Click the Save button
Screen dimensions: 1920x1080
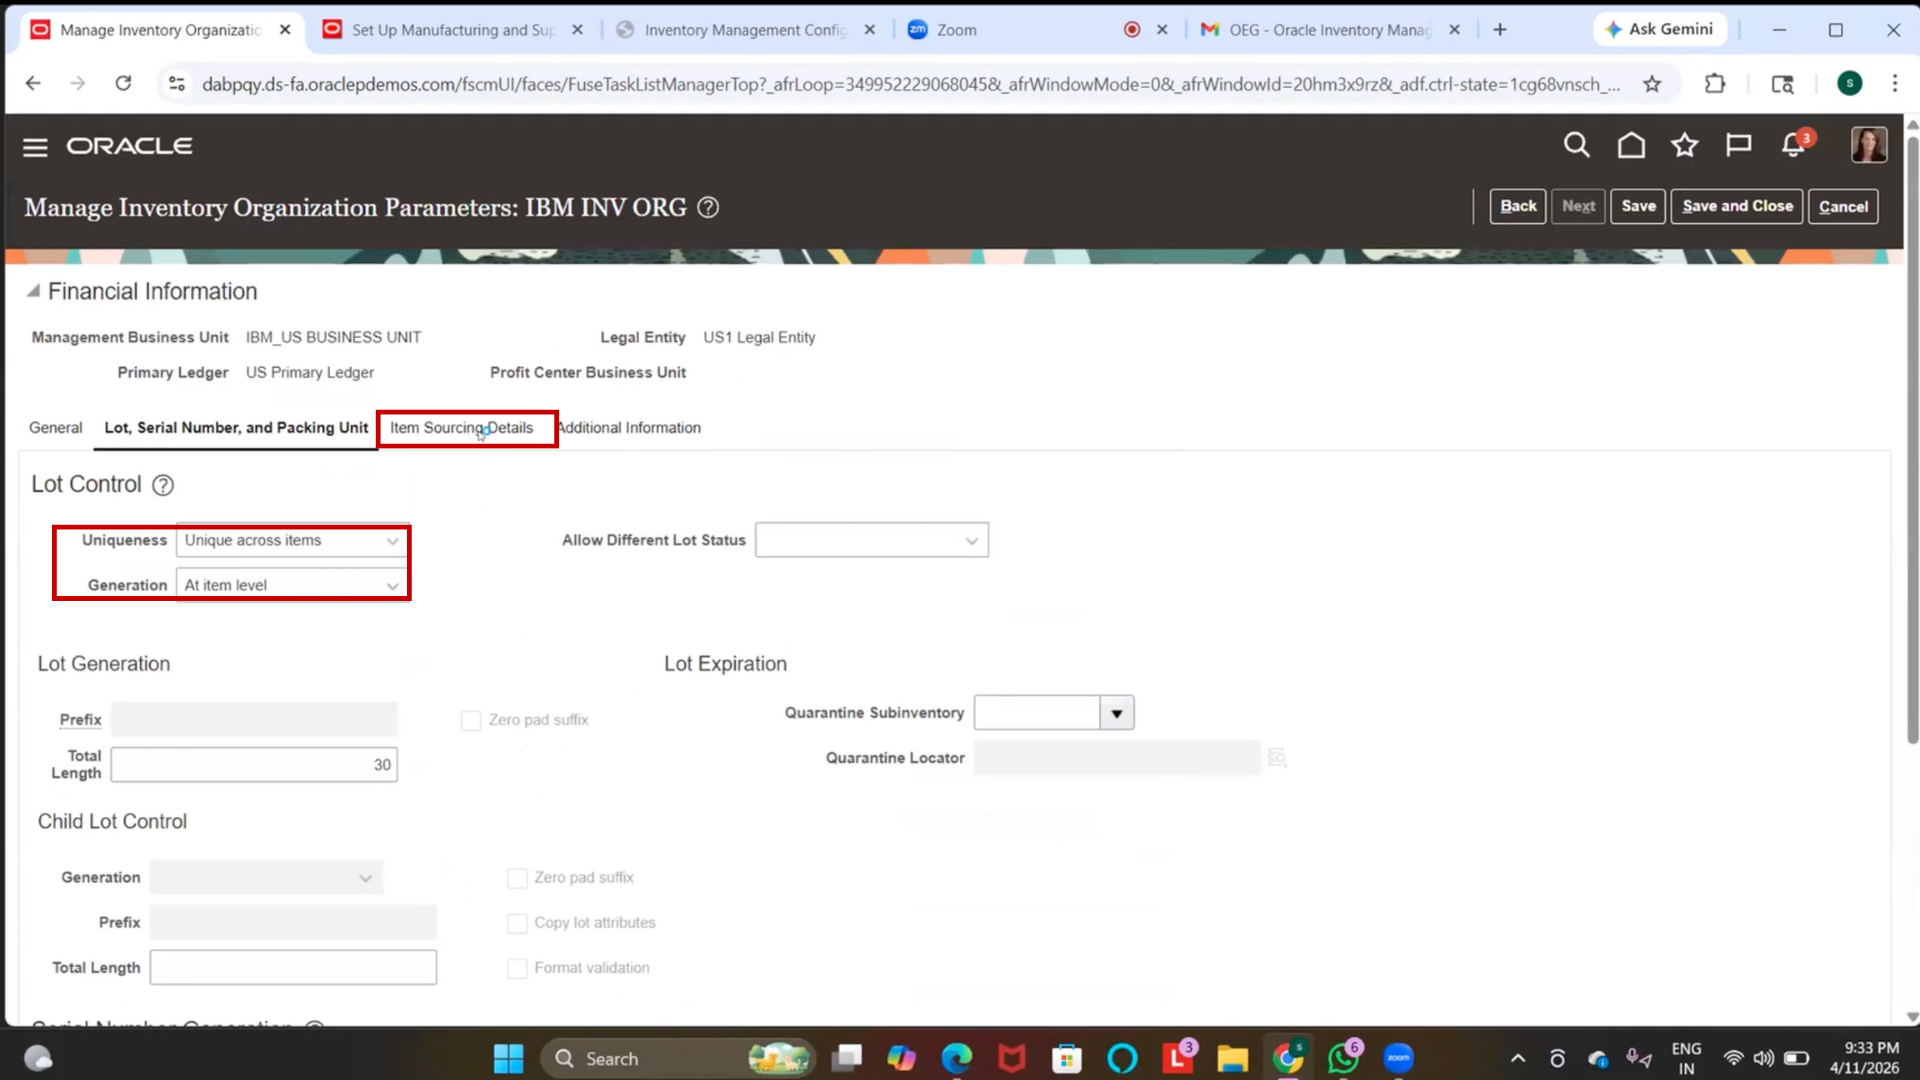[x=1638, y=206]
